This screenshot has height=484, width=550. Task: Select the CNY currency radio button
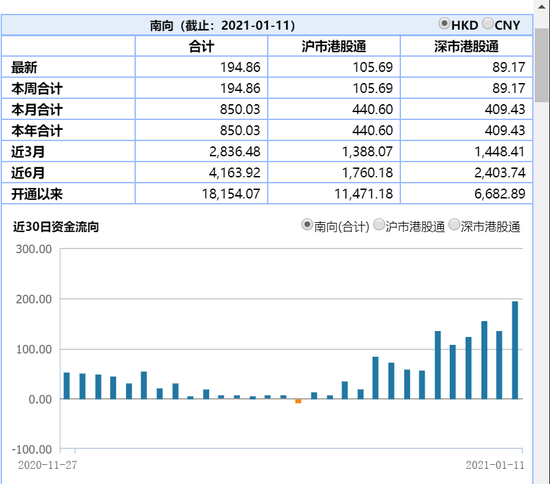[488, 24]
